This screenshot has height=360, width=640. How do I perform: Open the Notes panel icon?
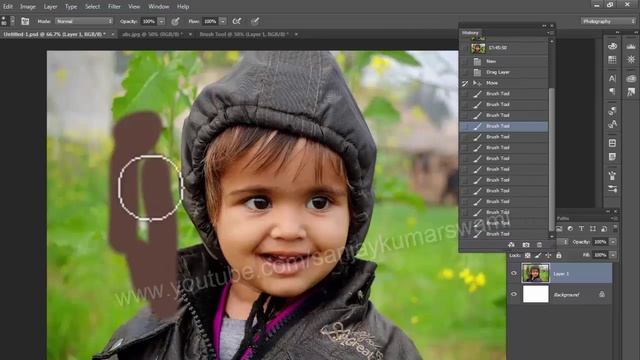612,157
